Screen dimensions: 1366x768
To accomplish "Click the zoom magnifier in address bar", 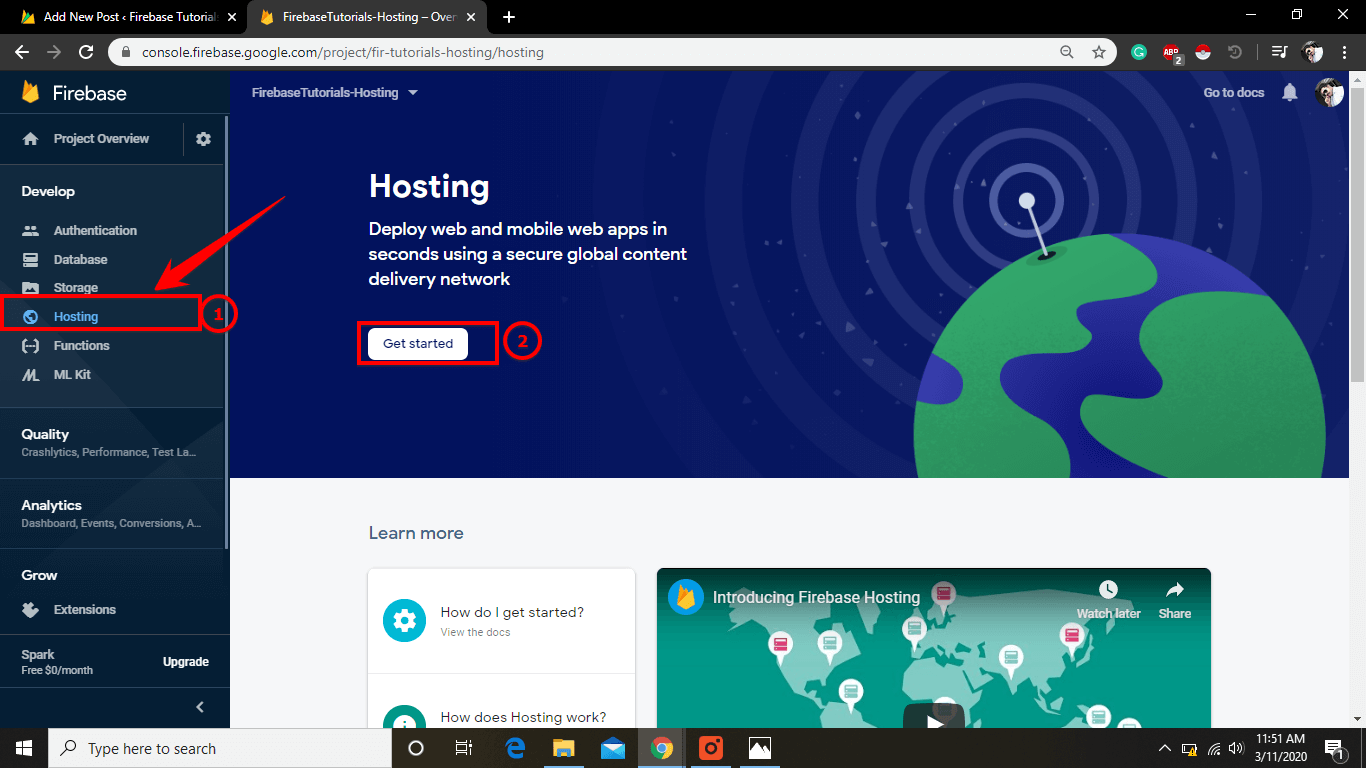I will click(x=1068, y=52).
